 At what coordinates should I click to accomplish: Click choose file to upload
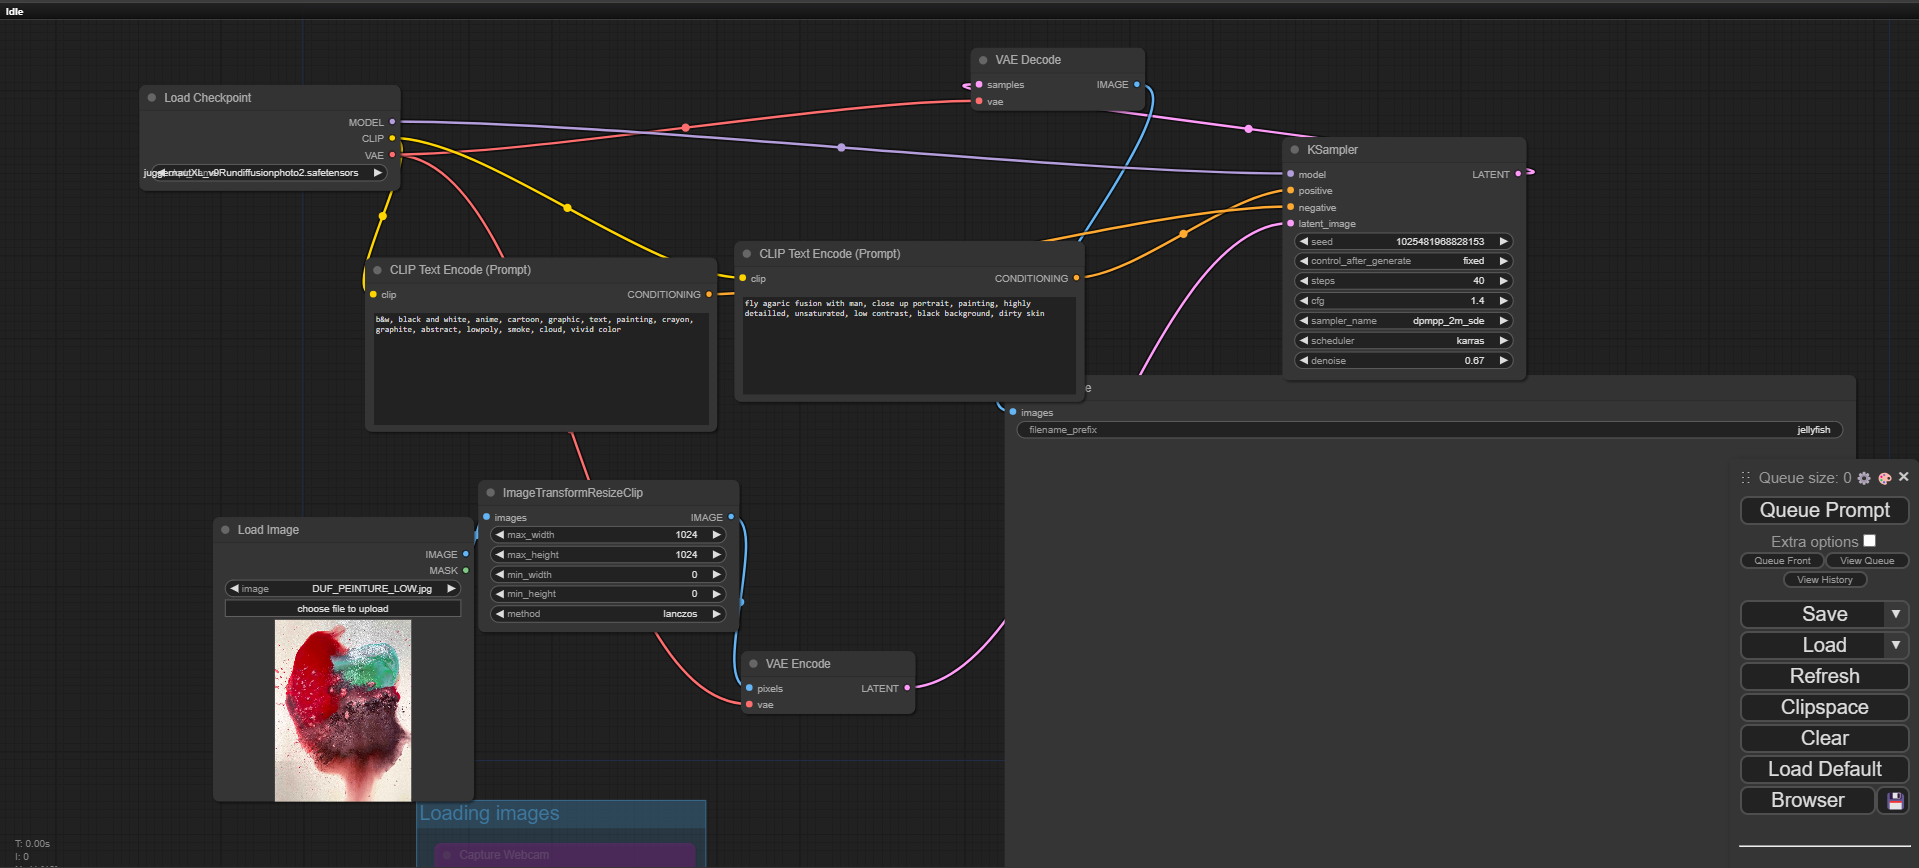tap(342, 609)
